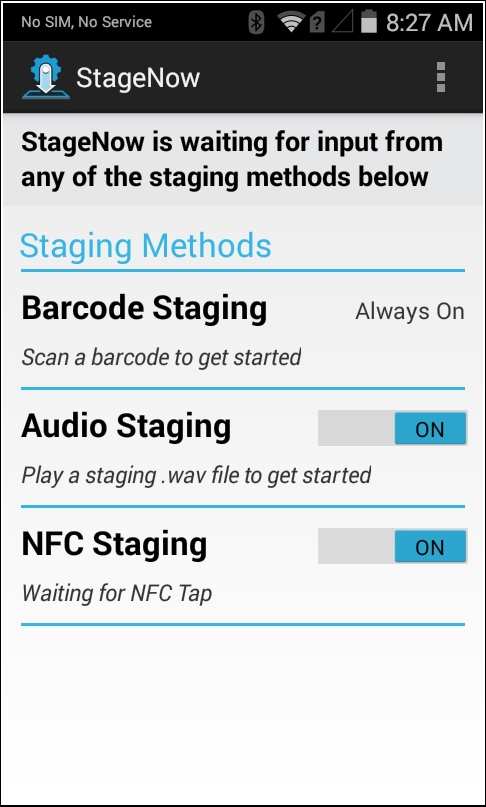
Task: Turn off the NFC Staging switch
Action: click(392, 546)
